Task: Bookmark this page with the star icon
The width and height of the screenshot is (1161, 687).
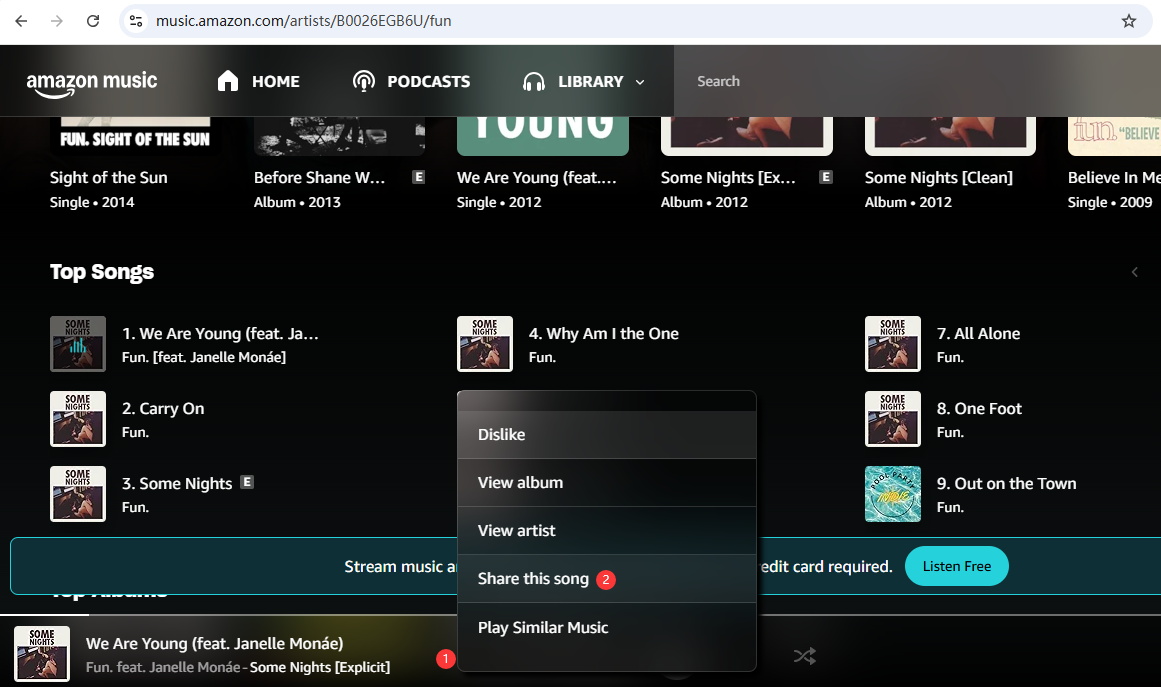Action: click(1128, 21)
